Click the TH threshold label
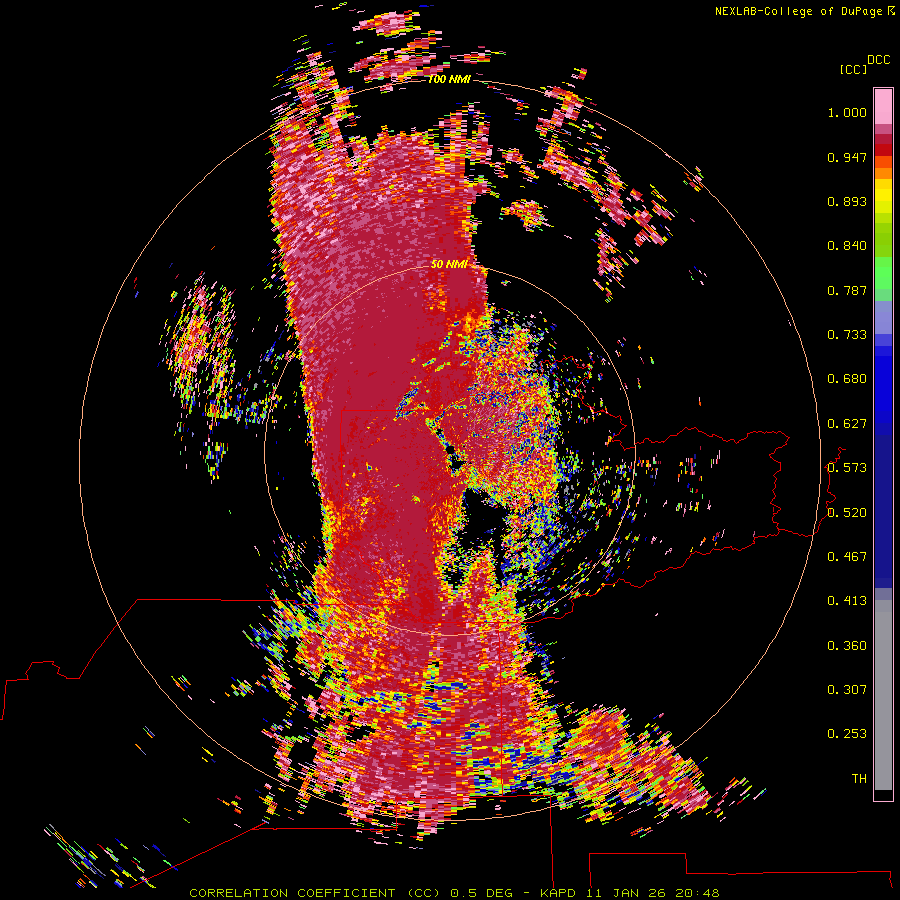900x900 pixels. [859, 779]
